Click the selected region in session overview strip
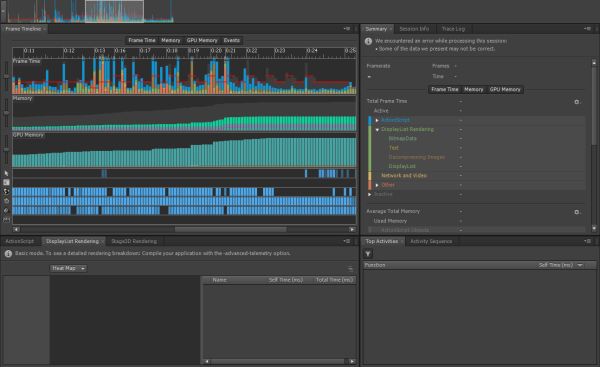 pyautogui.click(x=114, y=11)
